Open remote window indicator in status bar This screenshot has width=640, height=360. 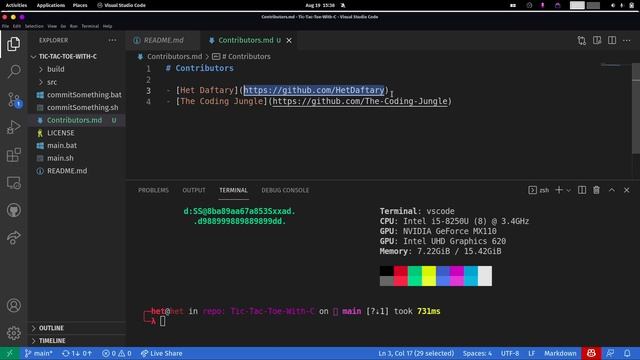pyautogui.click(x=9, y=353)
